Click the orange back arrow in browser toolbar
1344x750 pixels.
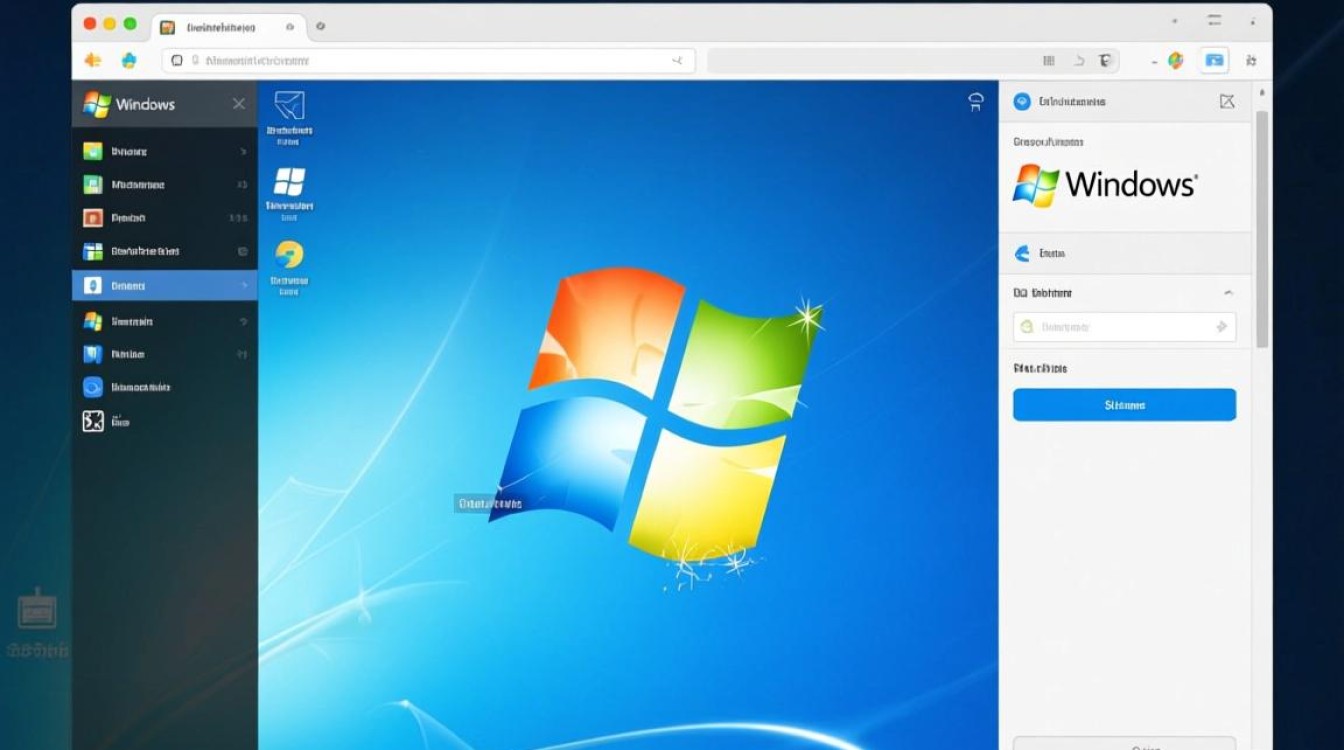pos(93,60)
